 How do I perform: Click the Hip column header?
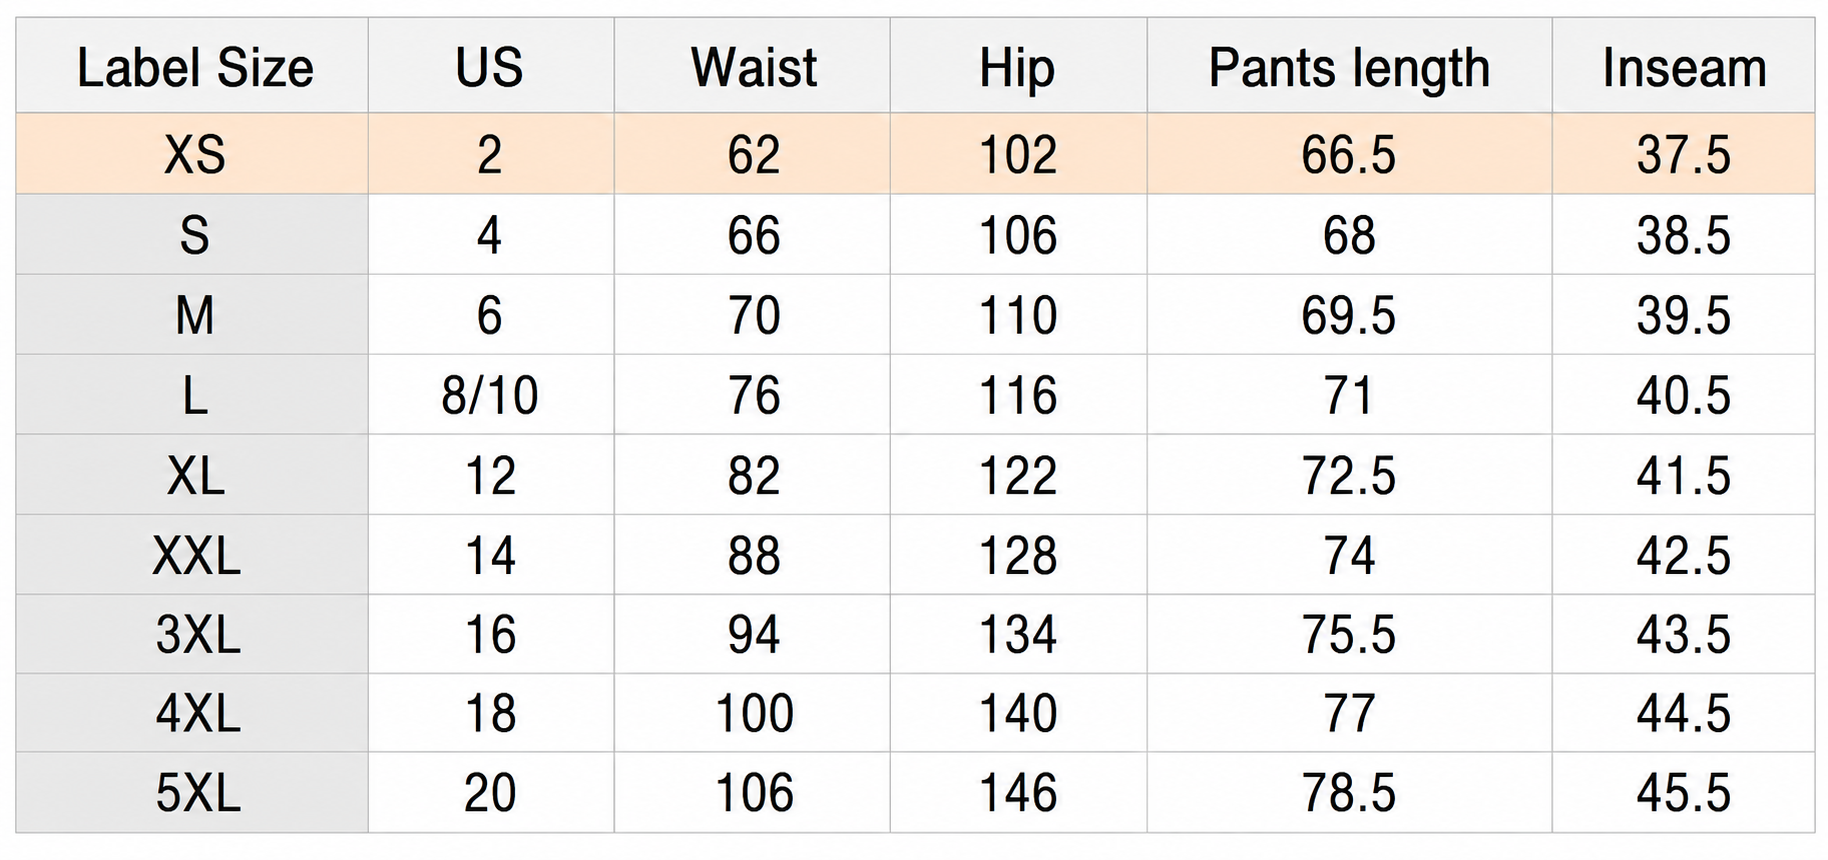[x=1018, y=65]
